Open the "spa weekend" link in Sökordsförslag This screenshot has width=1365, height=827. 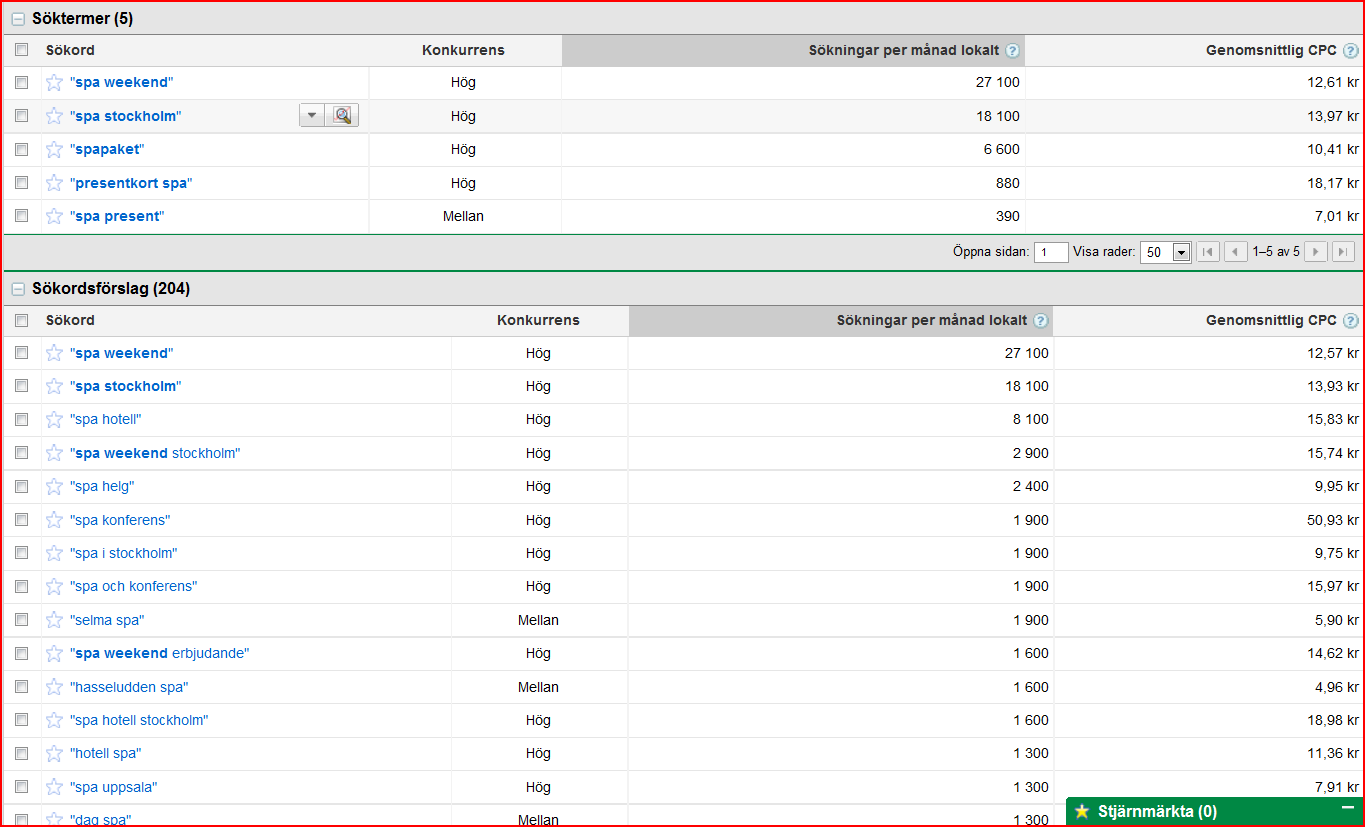[x=122, y=353]
